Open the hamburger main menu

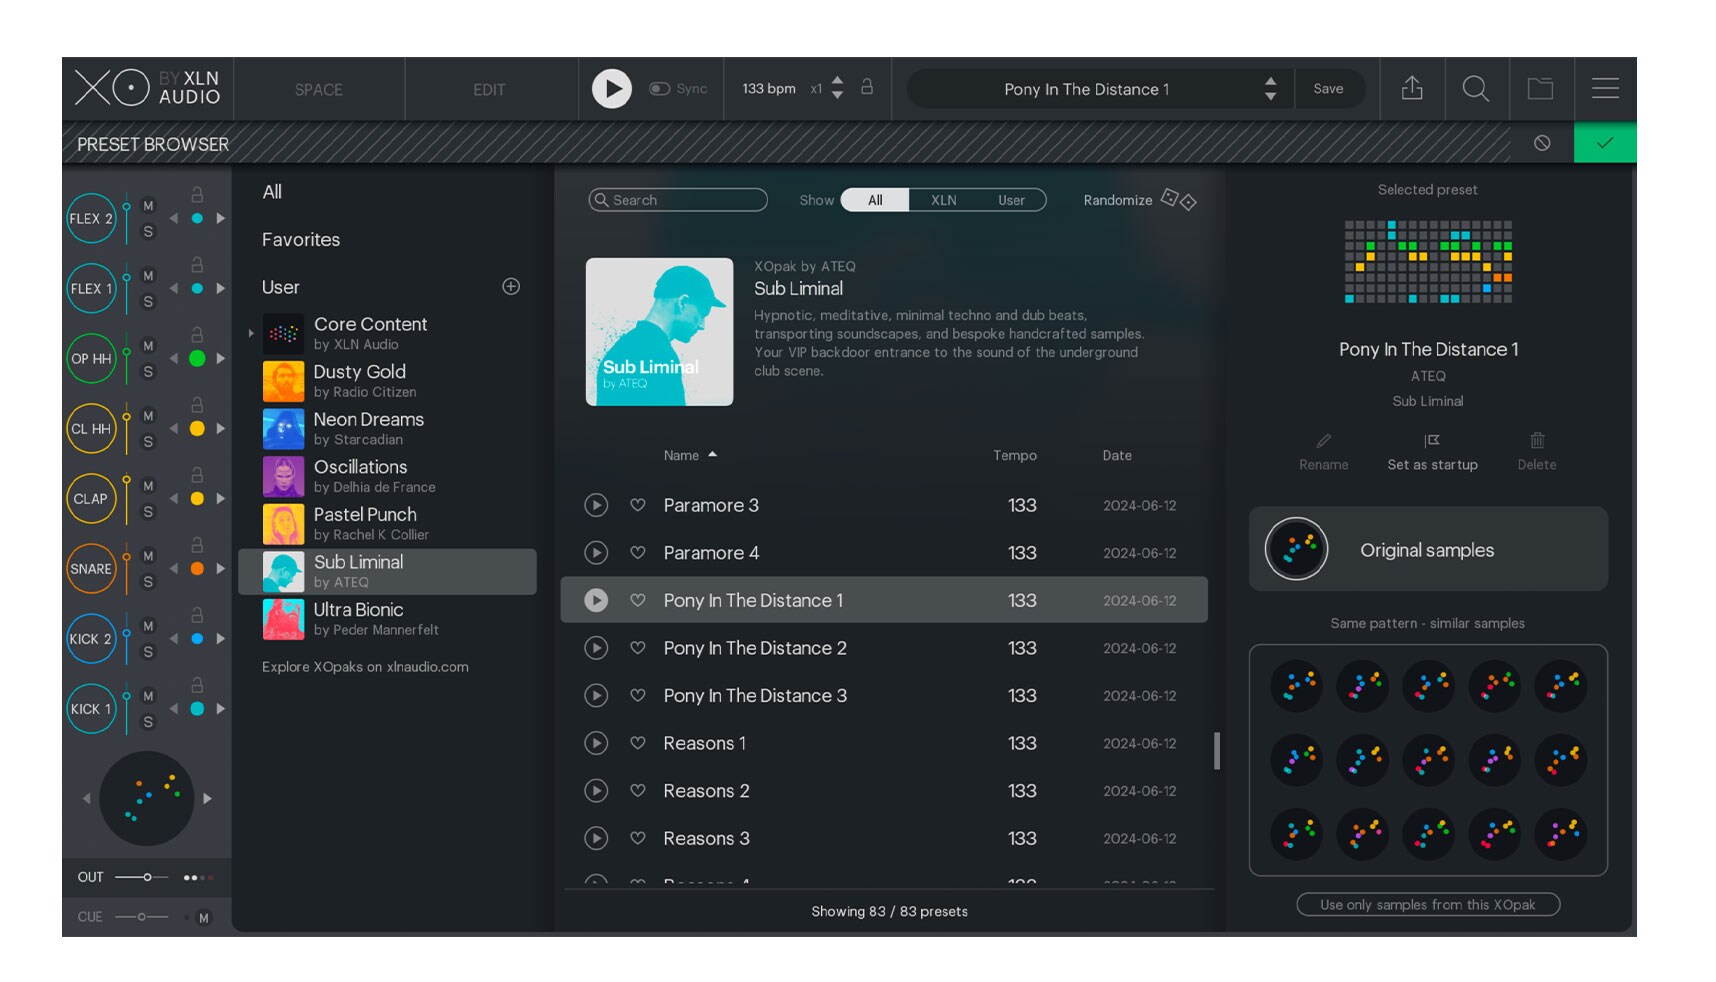[1605, 89]
